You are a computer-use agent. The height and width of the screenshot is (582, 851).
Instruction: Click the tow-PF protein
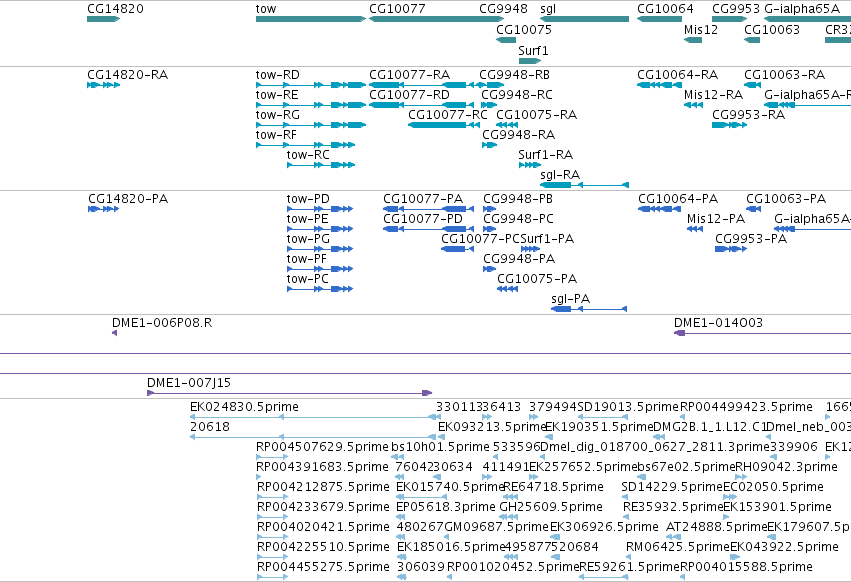(x=320, y=269)
